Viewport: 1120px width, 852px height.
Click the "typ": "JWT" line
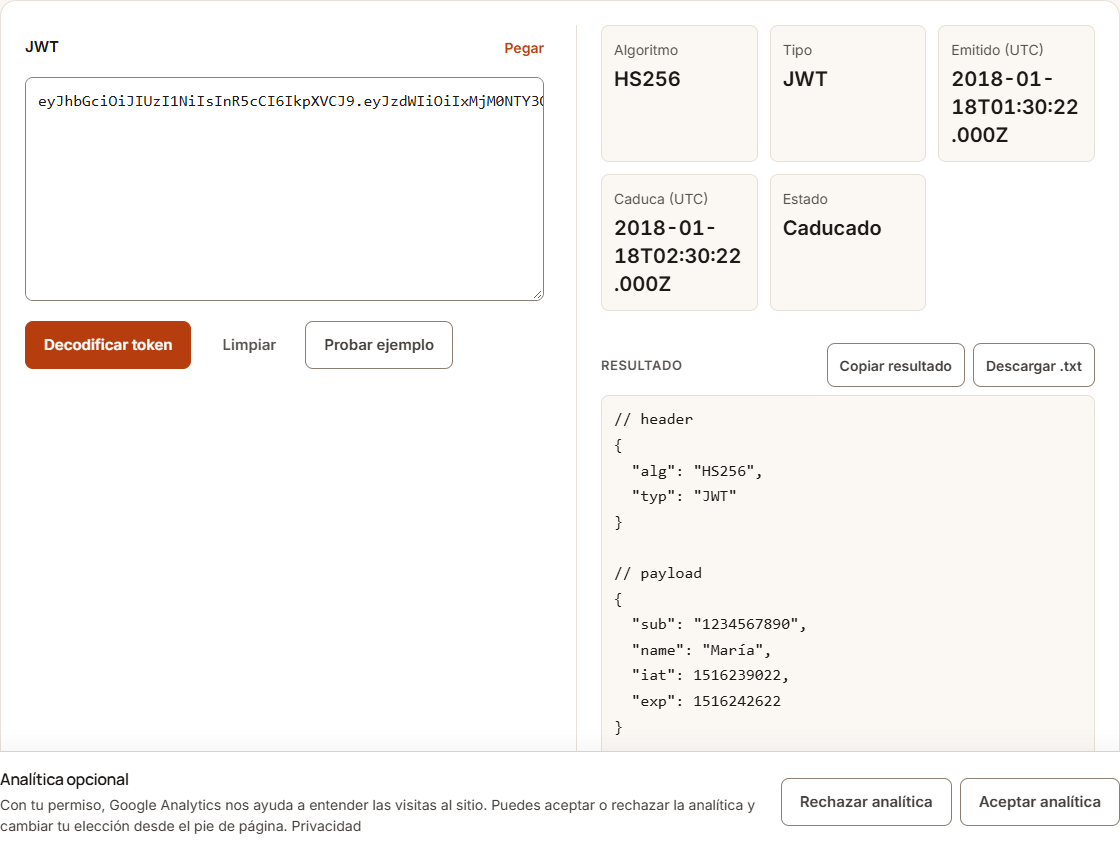point(684,496)
